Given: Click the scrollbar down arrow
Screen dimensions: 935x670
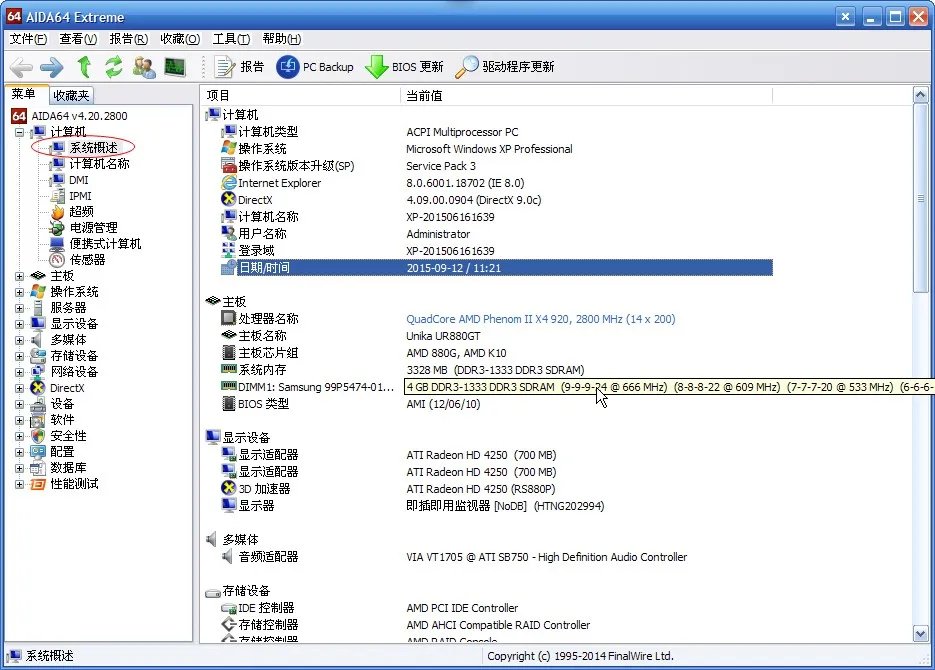Looking at the screenshot, I should (x=919, y=633).
